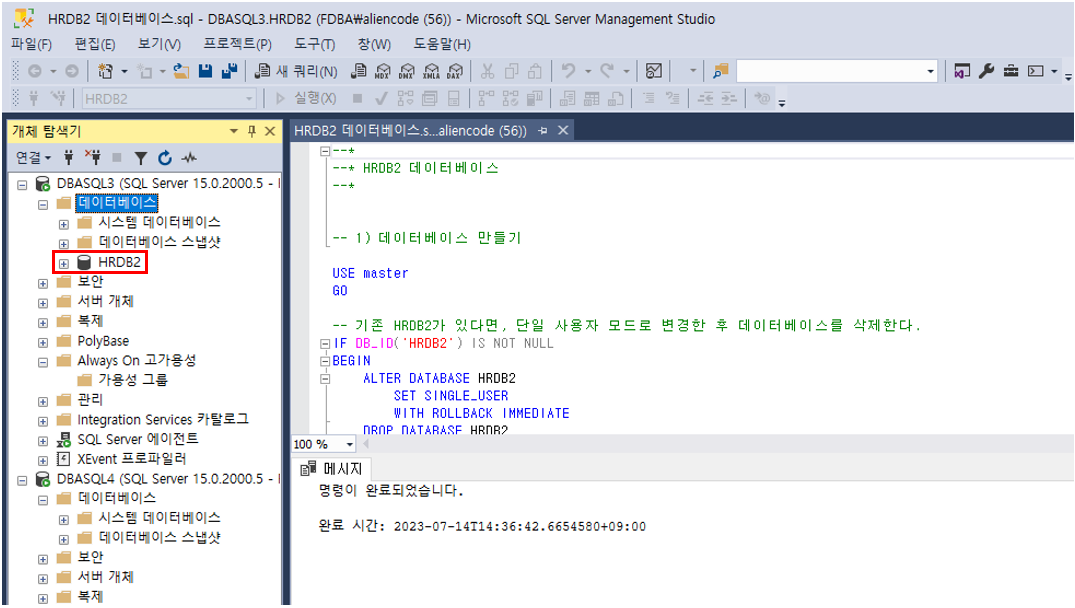Screen dimensions: 1075x608
Task: Expand 시스템 데이터베이스 under DBASQL3
Action: coord(64,224)
